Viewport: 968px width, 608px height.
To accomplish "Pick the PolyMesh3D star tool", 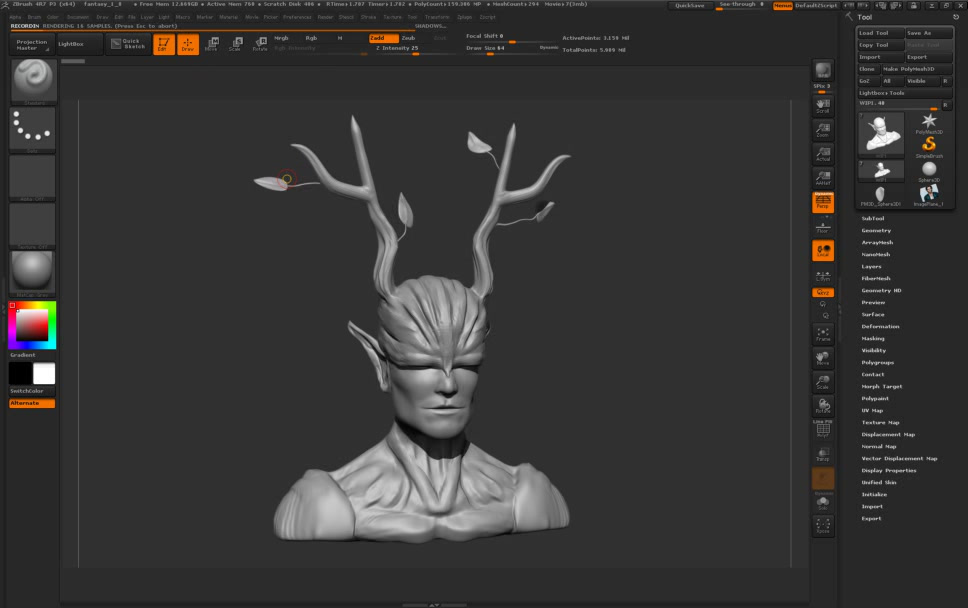I will point(929,123).
